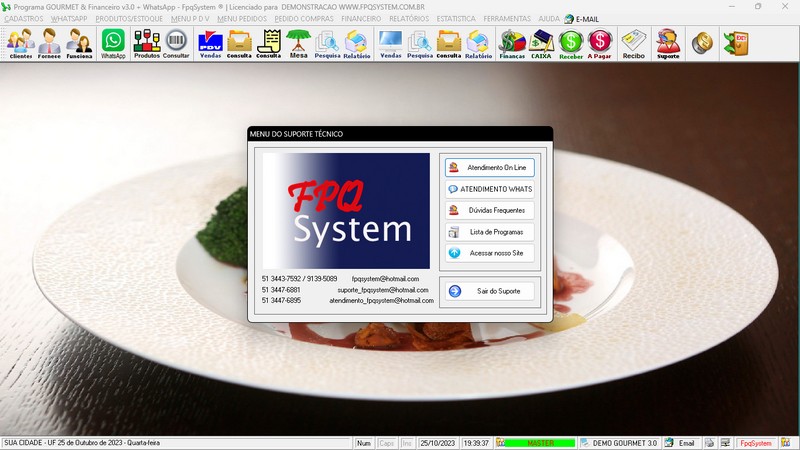Click Acessar nosso Site button
The width and height of the screenshot is (800, 450).
click(489, 253)
